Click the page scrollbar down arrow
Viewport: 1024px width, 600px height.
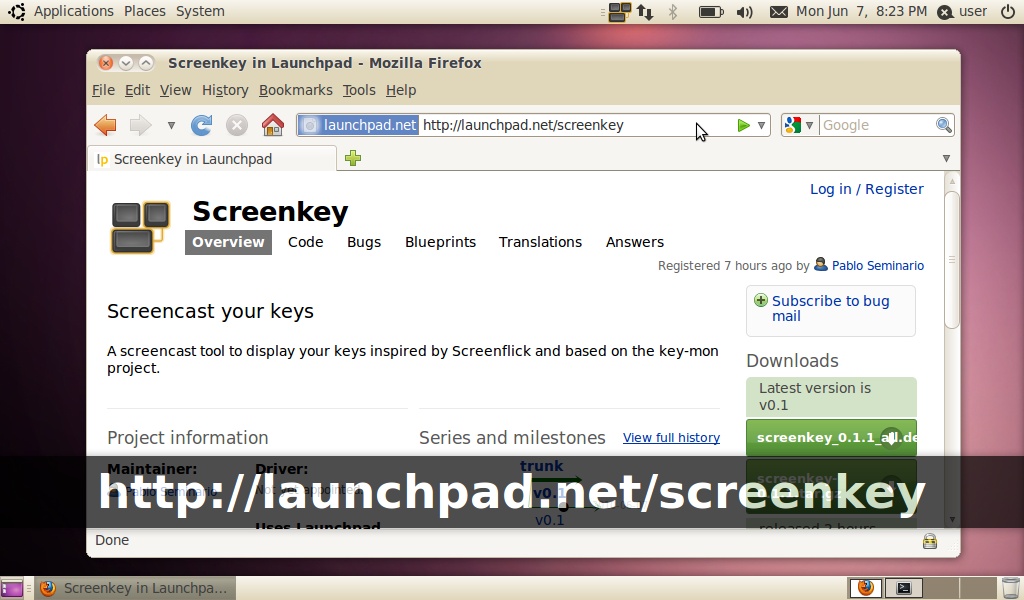click(x=952, y=520)
